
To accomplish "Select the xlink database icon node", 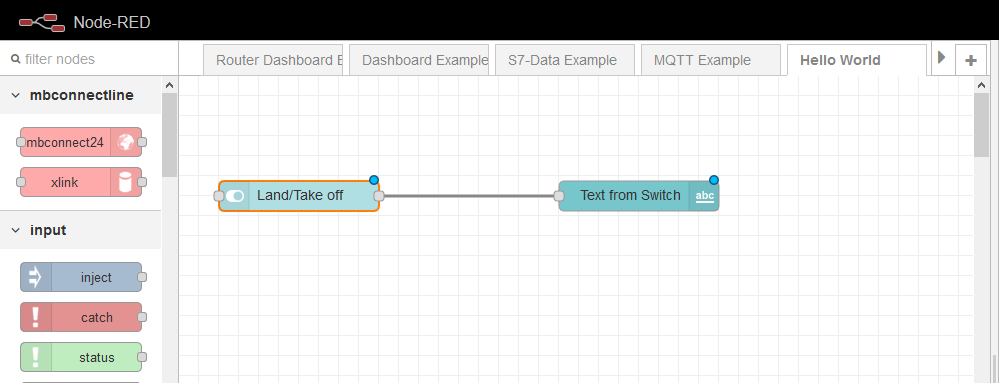I will tap(126, 182).
